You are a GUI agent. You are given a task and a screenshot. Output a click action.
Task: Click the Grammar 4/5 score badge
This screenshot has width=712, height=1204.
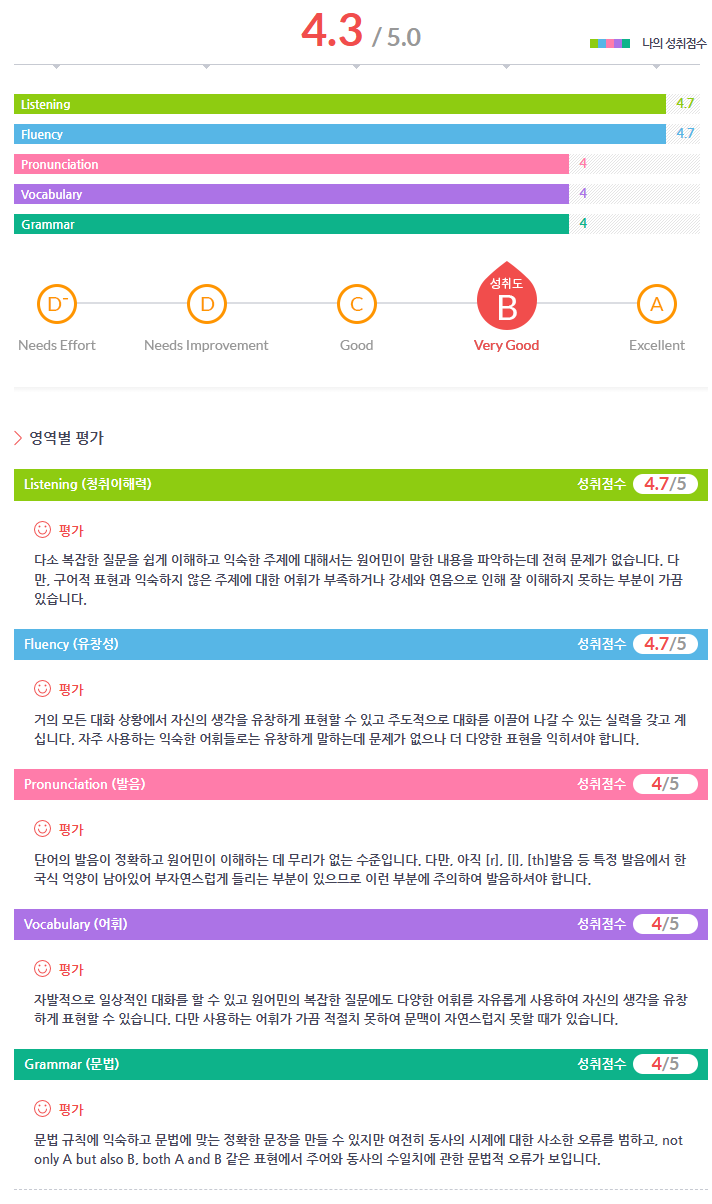[x=665, y=1064]
